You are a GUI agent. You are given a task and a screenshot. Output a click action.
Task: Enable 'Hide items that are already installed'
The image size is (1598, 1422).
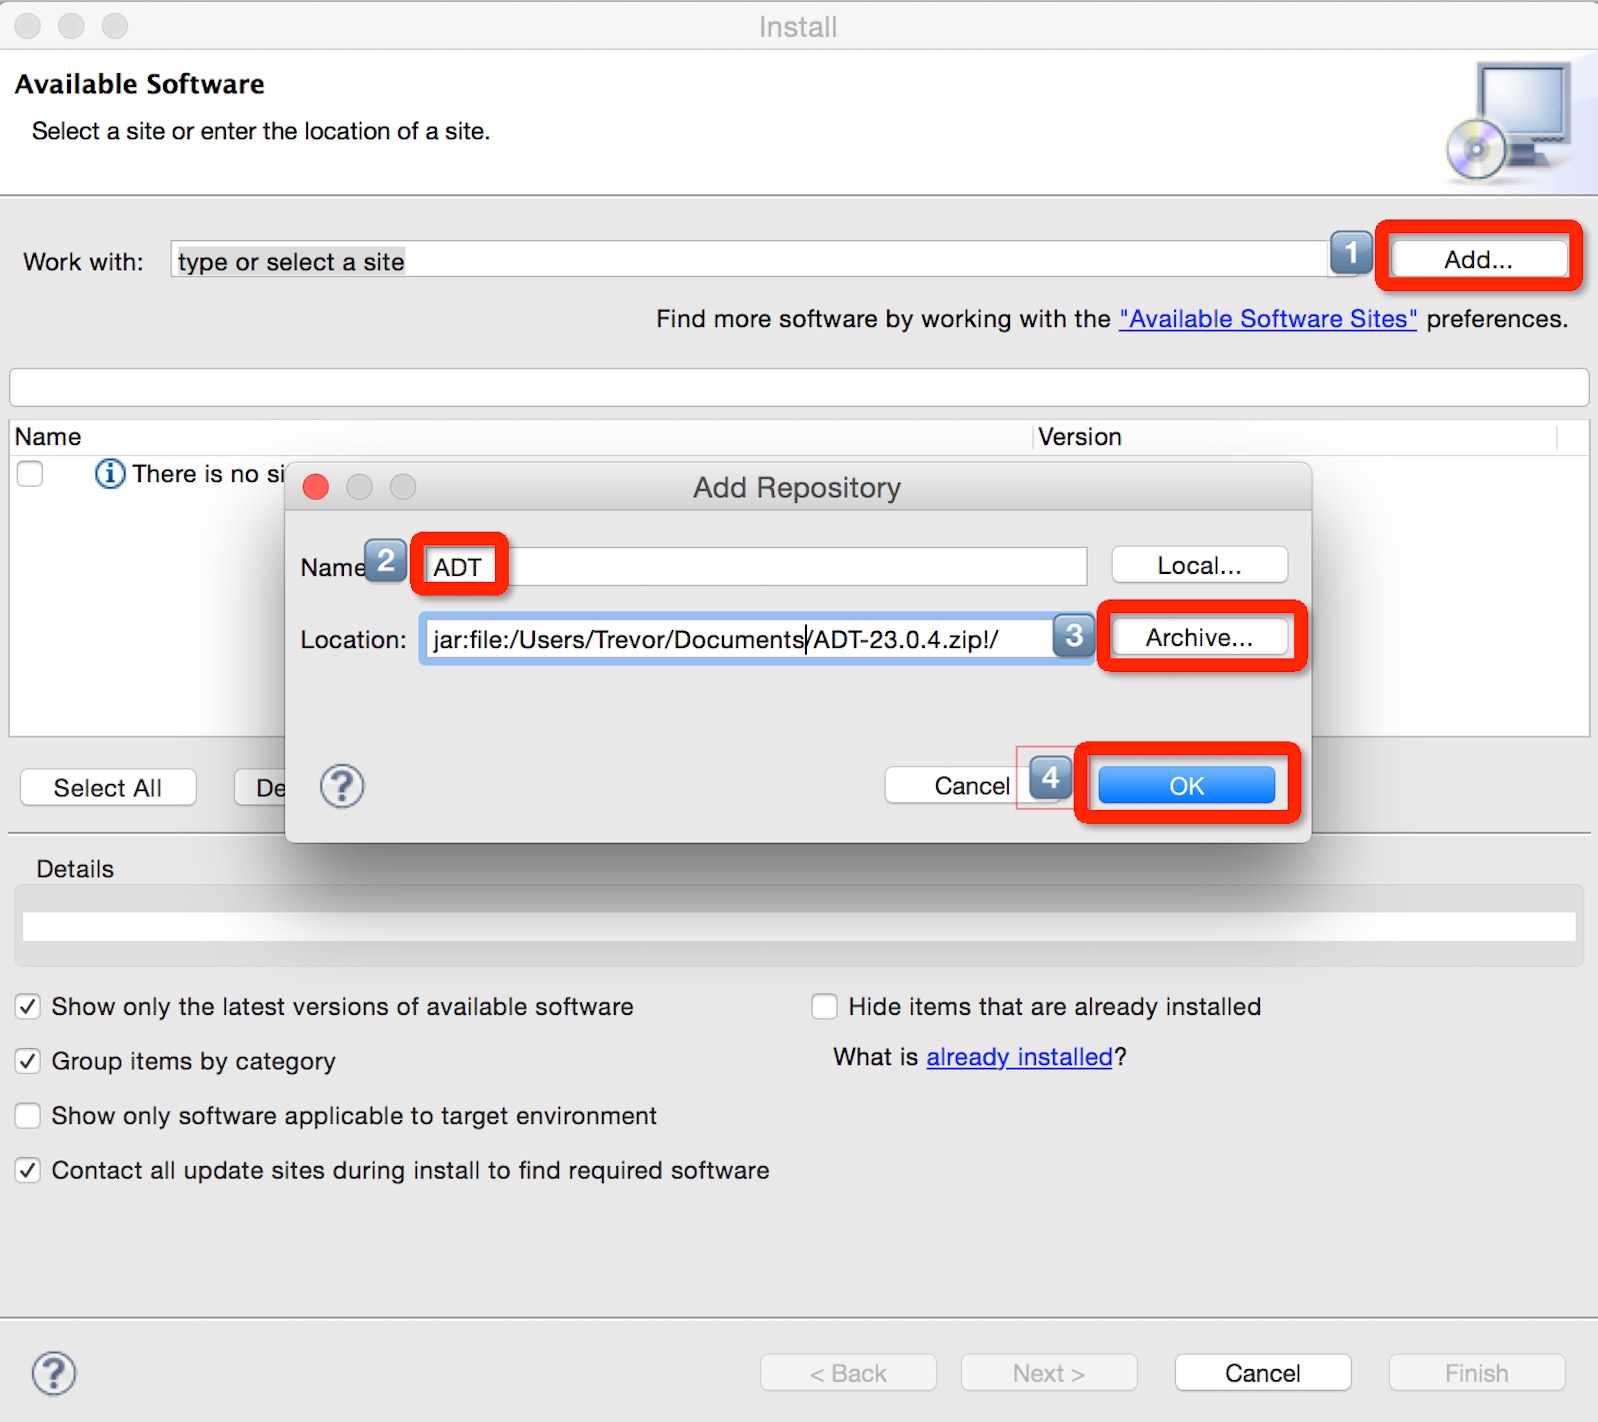click(x=825, y=1006)
